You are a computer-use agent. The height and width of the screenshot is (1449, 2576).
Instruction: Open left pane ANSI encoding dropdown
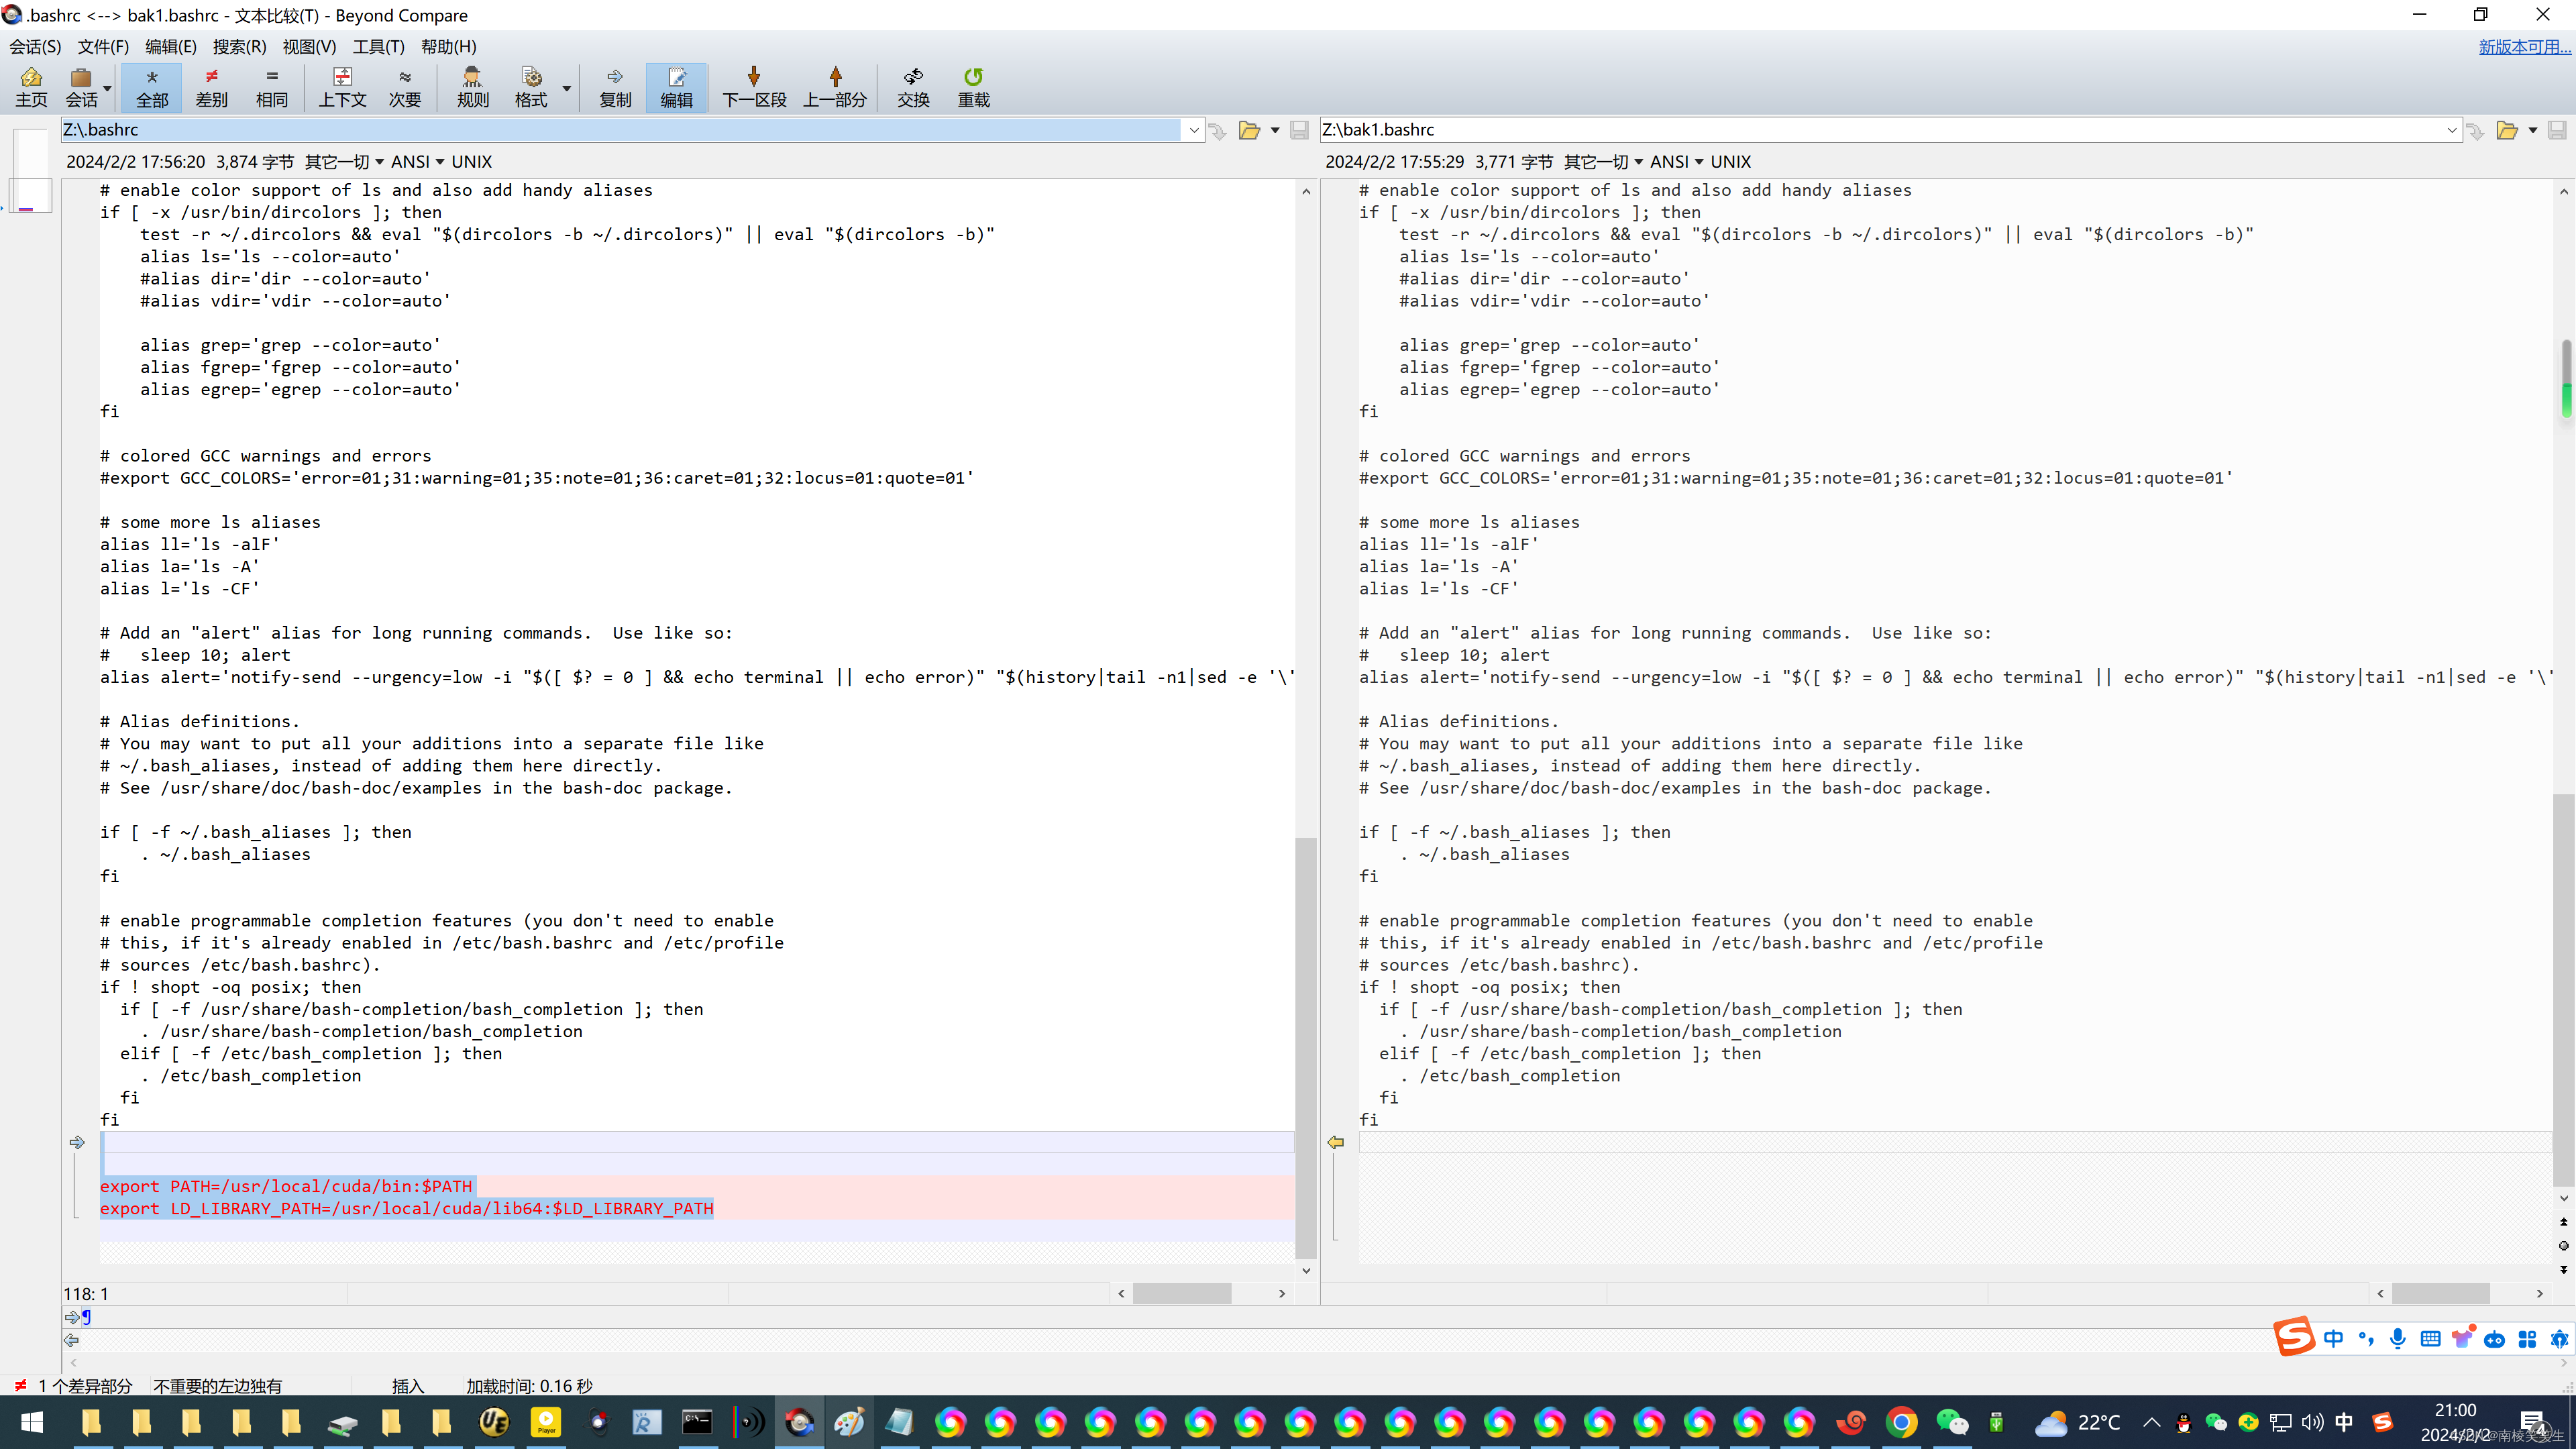click(417, 161)
